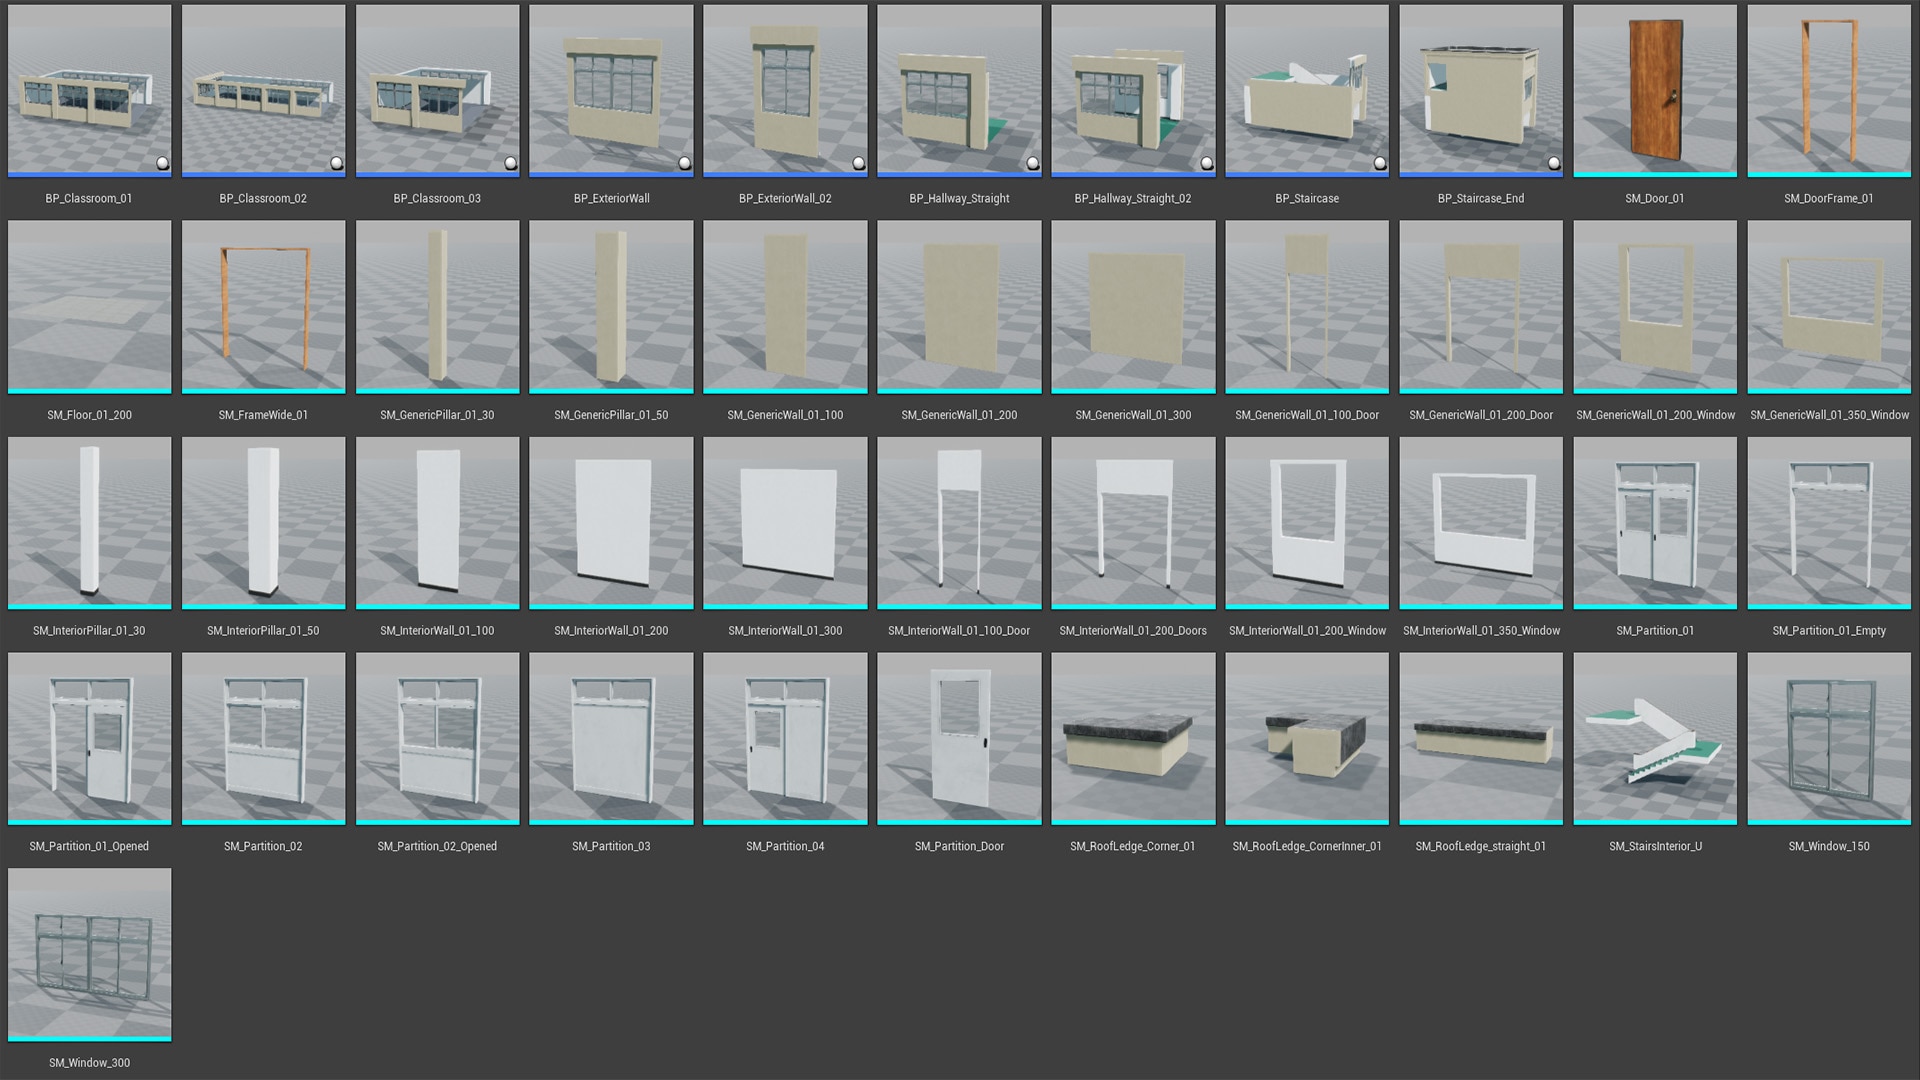The image size is (1920, 1080).
Task: Select the SM_RoofLedge_Corner_01 asset
Action: 1133,738
